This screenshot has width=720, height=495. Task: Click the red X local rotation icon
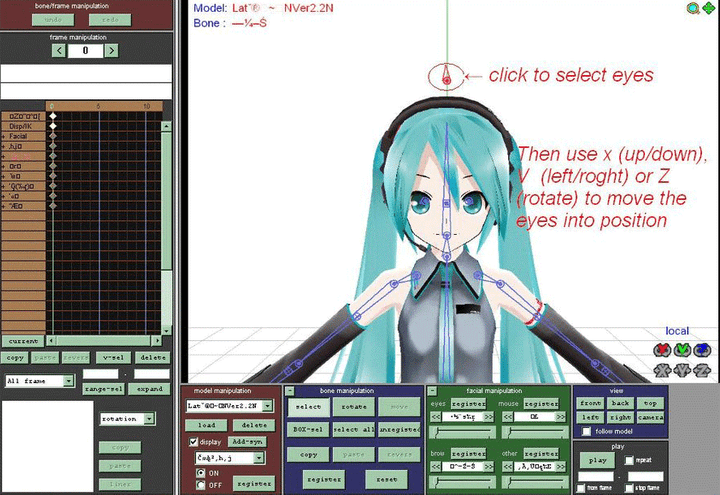pos(662,350)
